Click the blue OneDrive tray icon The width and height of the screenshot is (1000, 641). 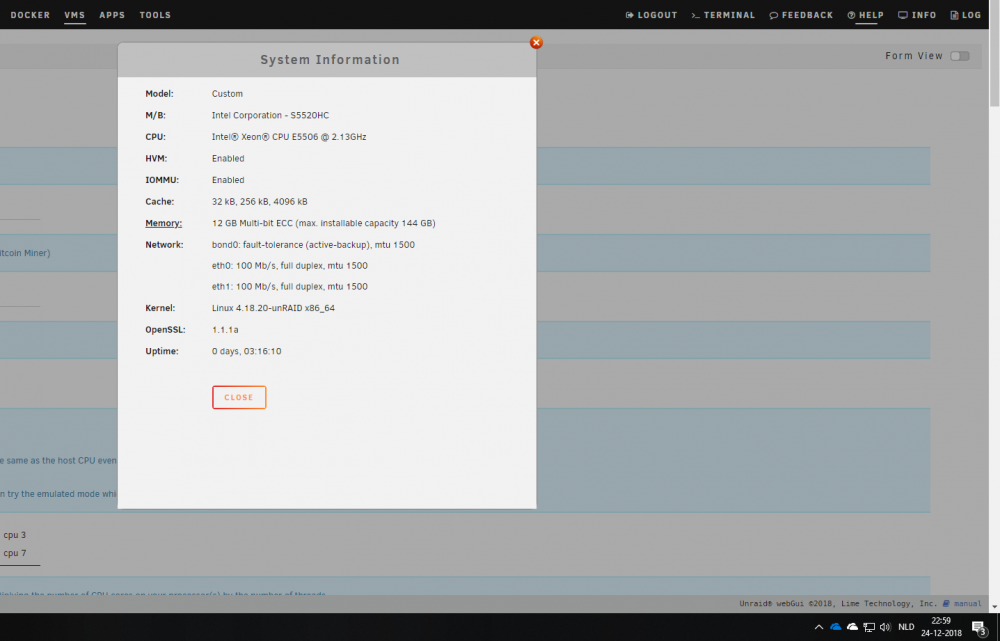click(835, 627)
